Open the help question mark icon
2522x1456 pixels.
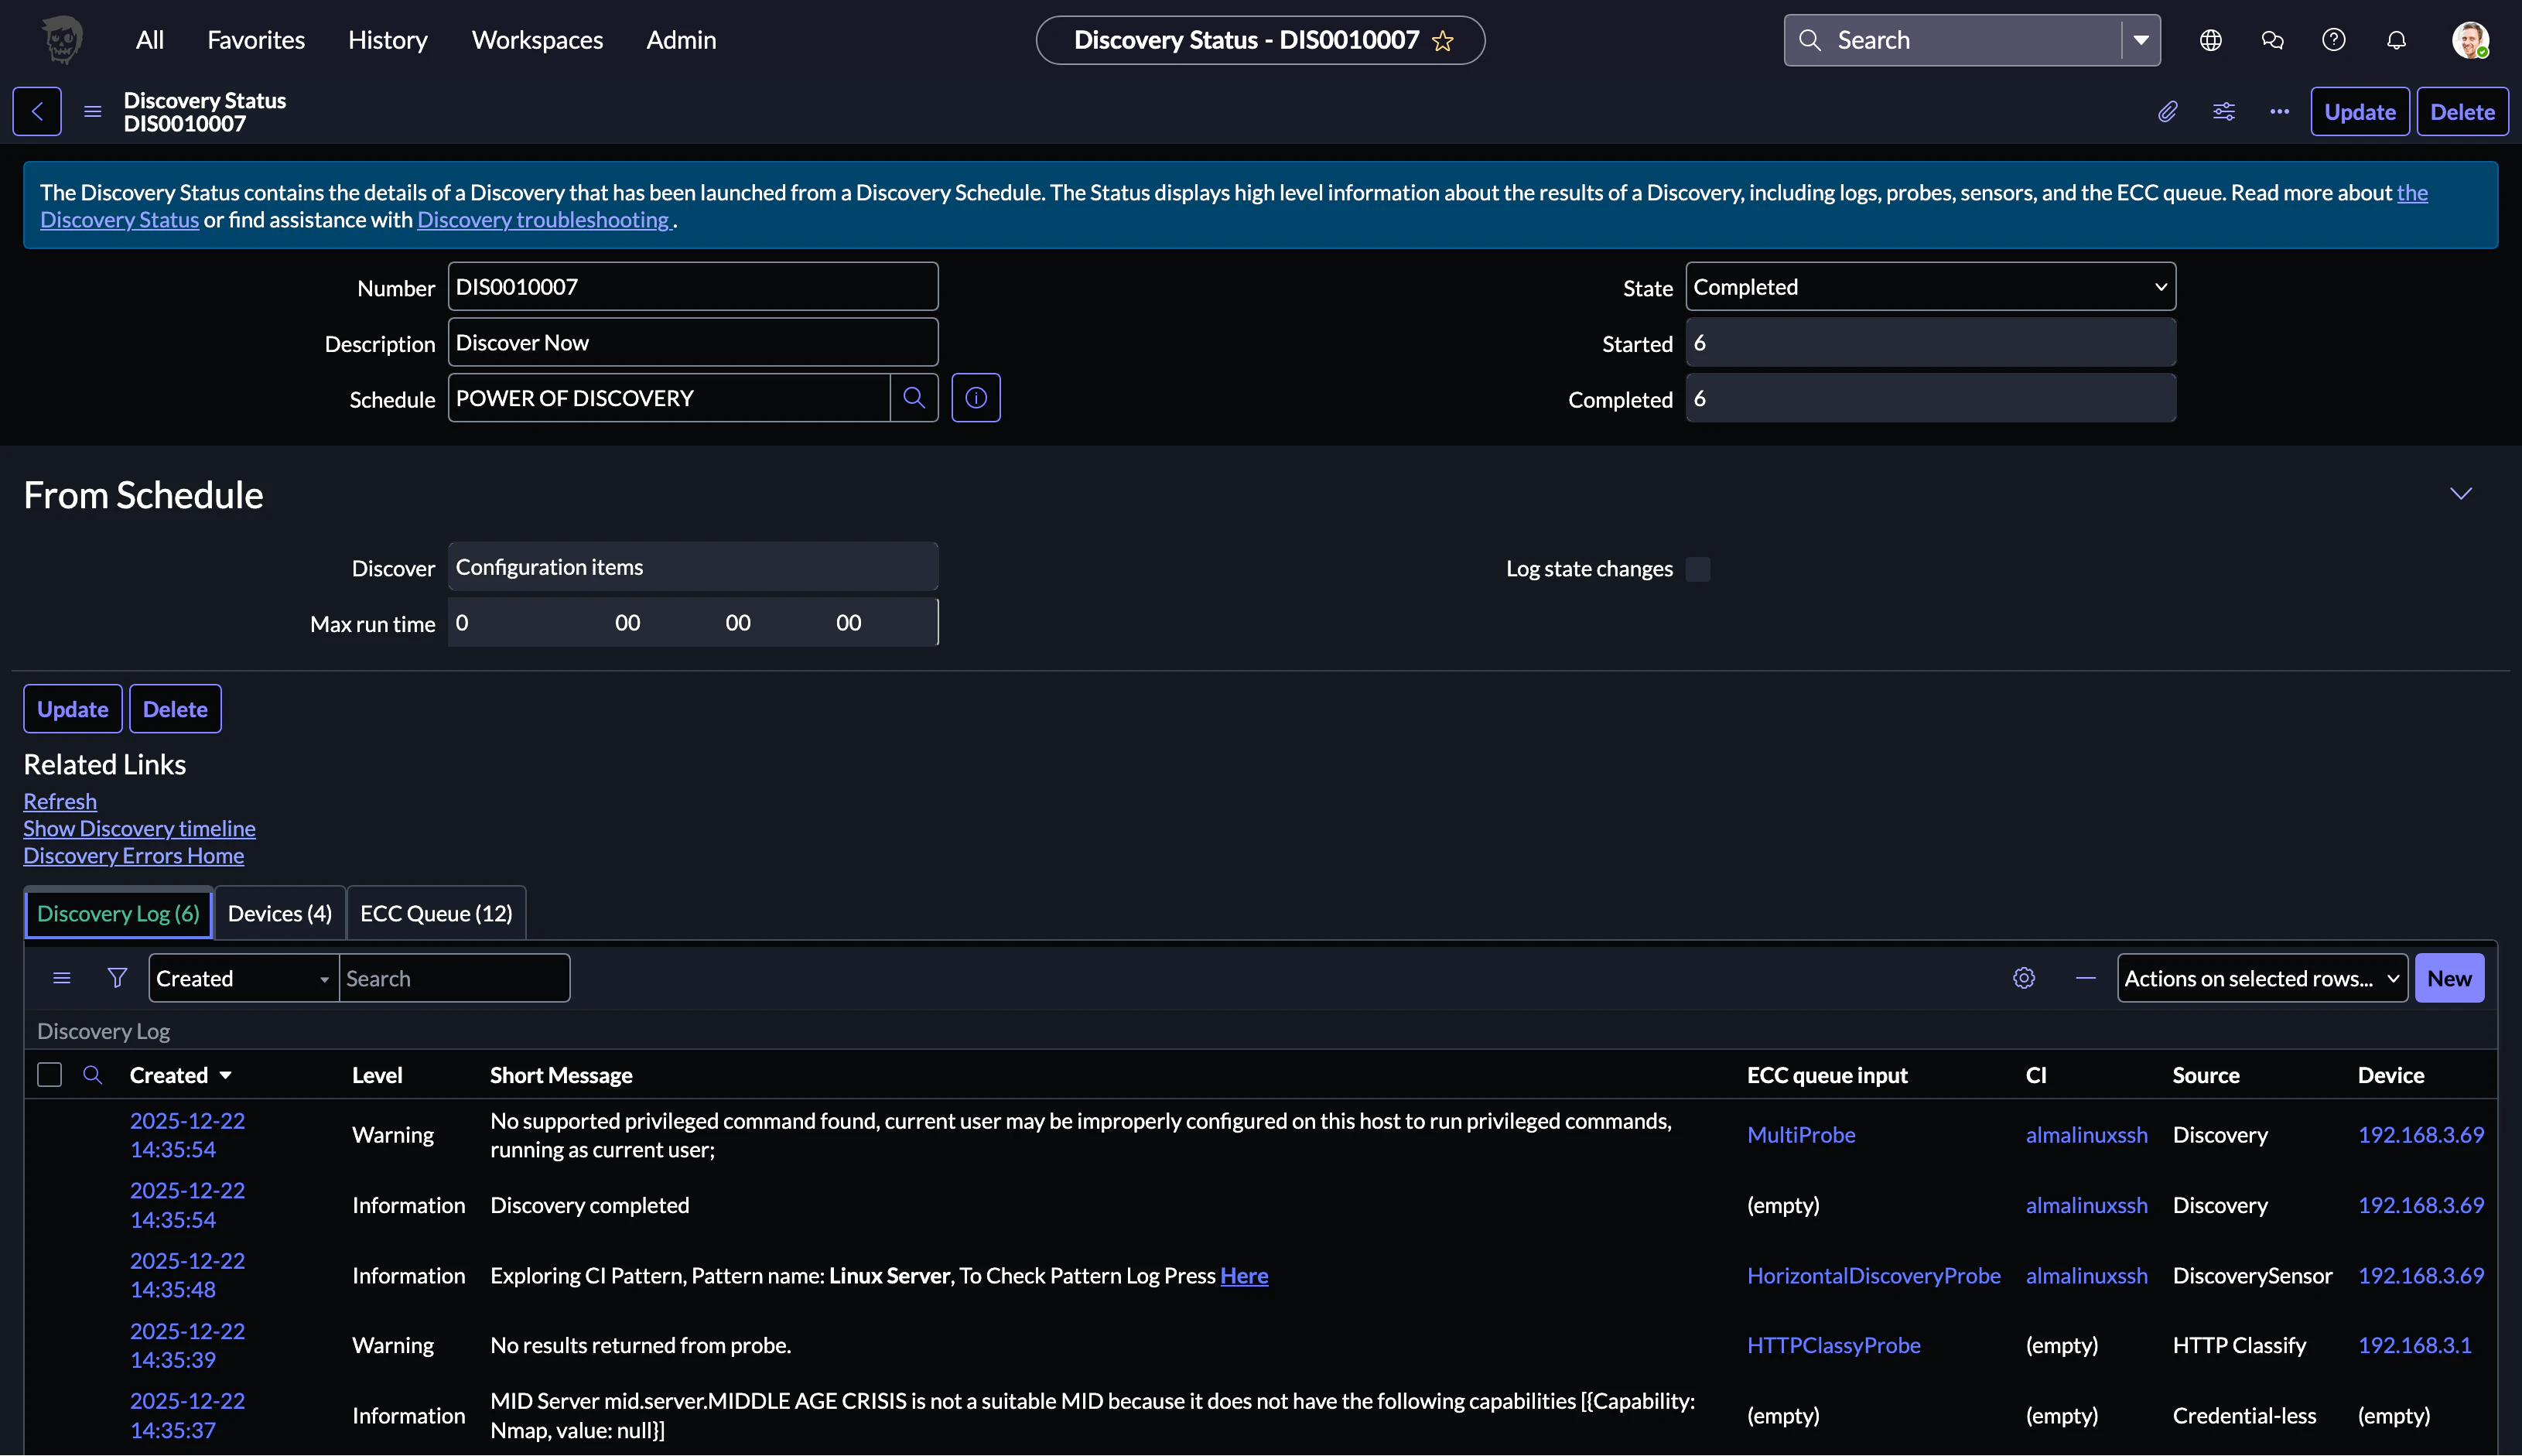pyautogui.click(x=2334, y=40)
